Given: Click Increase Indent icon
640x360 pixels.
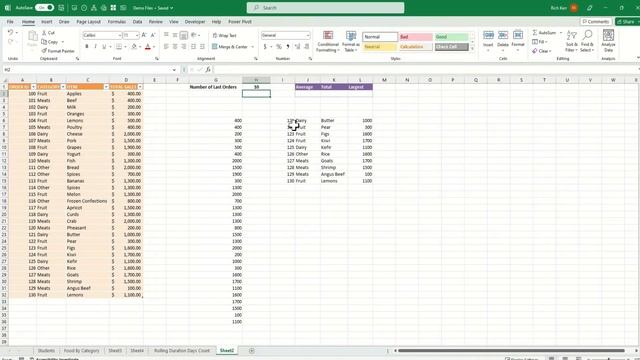Looking at the screenshot, I should click(x=202, y=47).
